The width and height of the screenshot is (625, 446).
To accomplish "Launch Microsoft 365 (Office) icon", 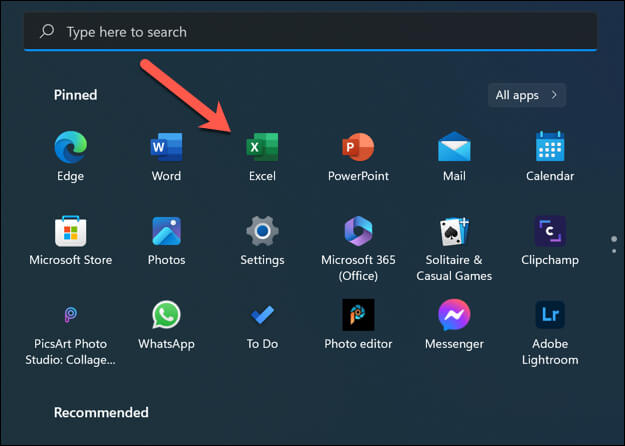I will click(358, 231).
